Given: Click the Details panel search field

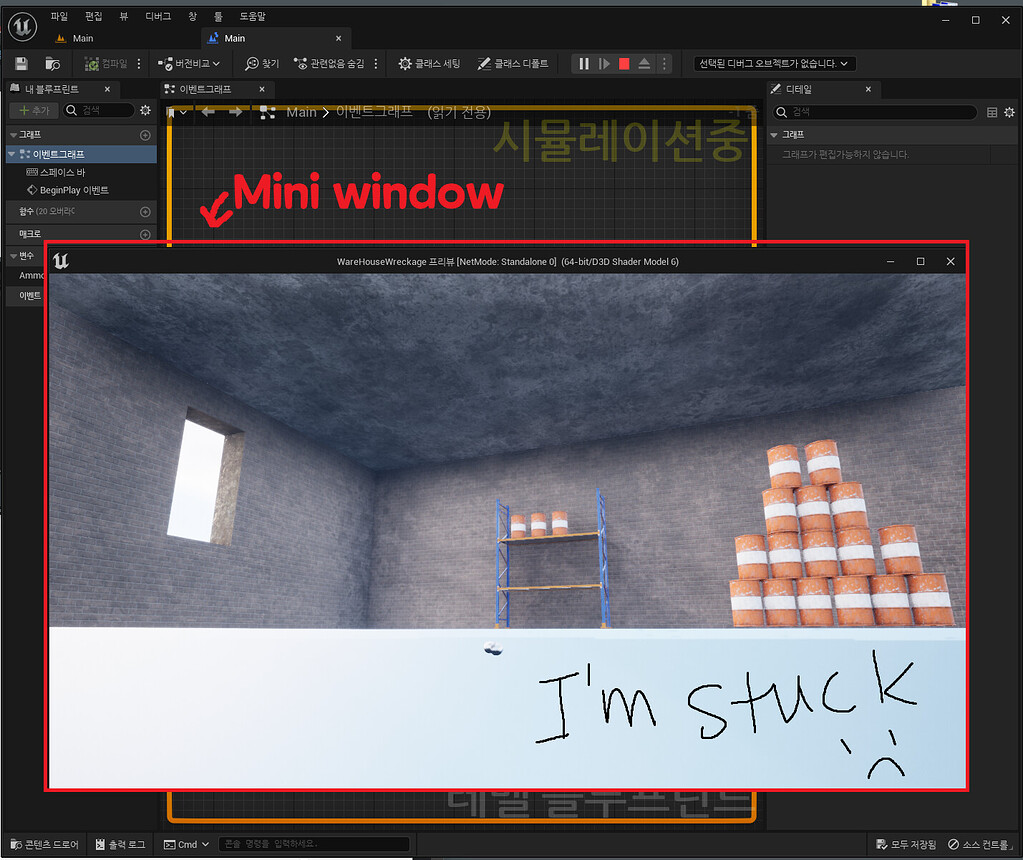Looking at the screenshot, I should coord(874,112).
